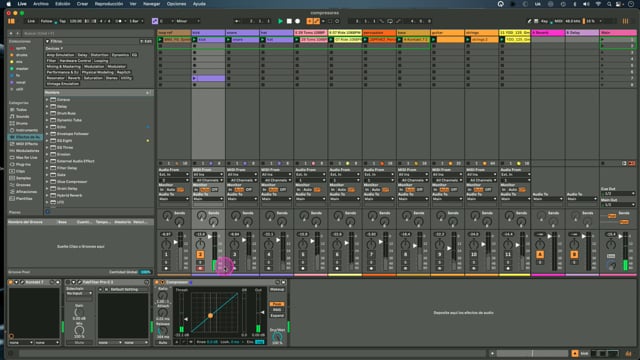The height and width of the screenshot is (360, 640).
Task: Click the browser search field
Action: (x=87, y=33)
